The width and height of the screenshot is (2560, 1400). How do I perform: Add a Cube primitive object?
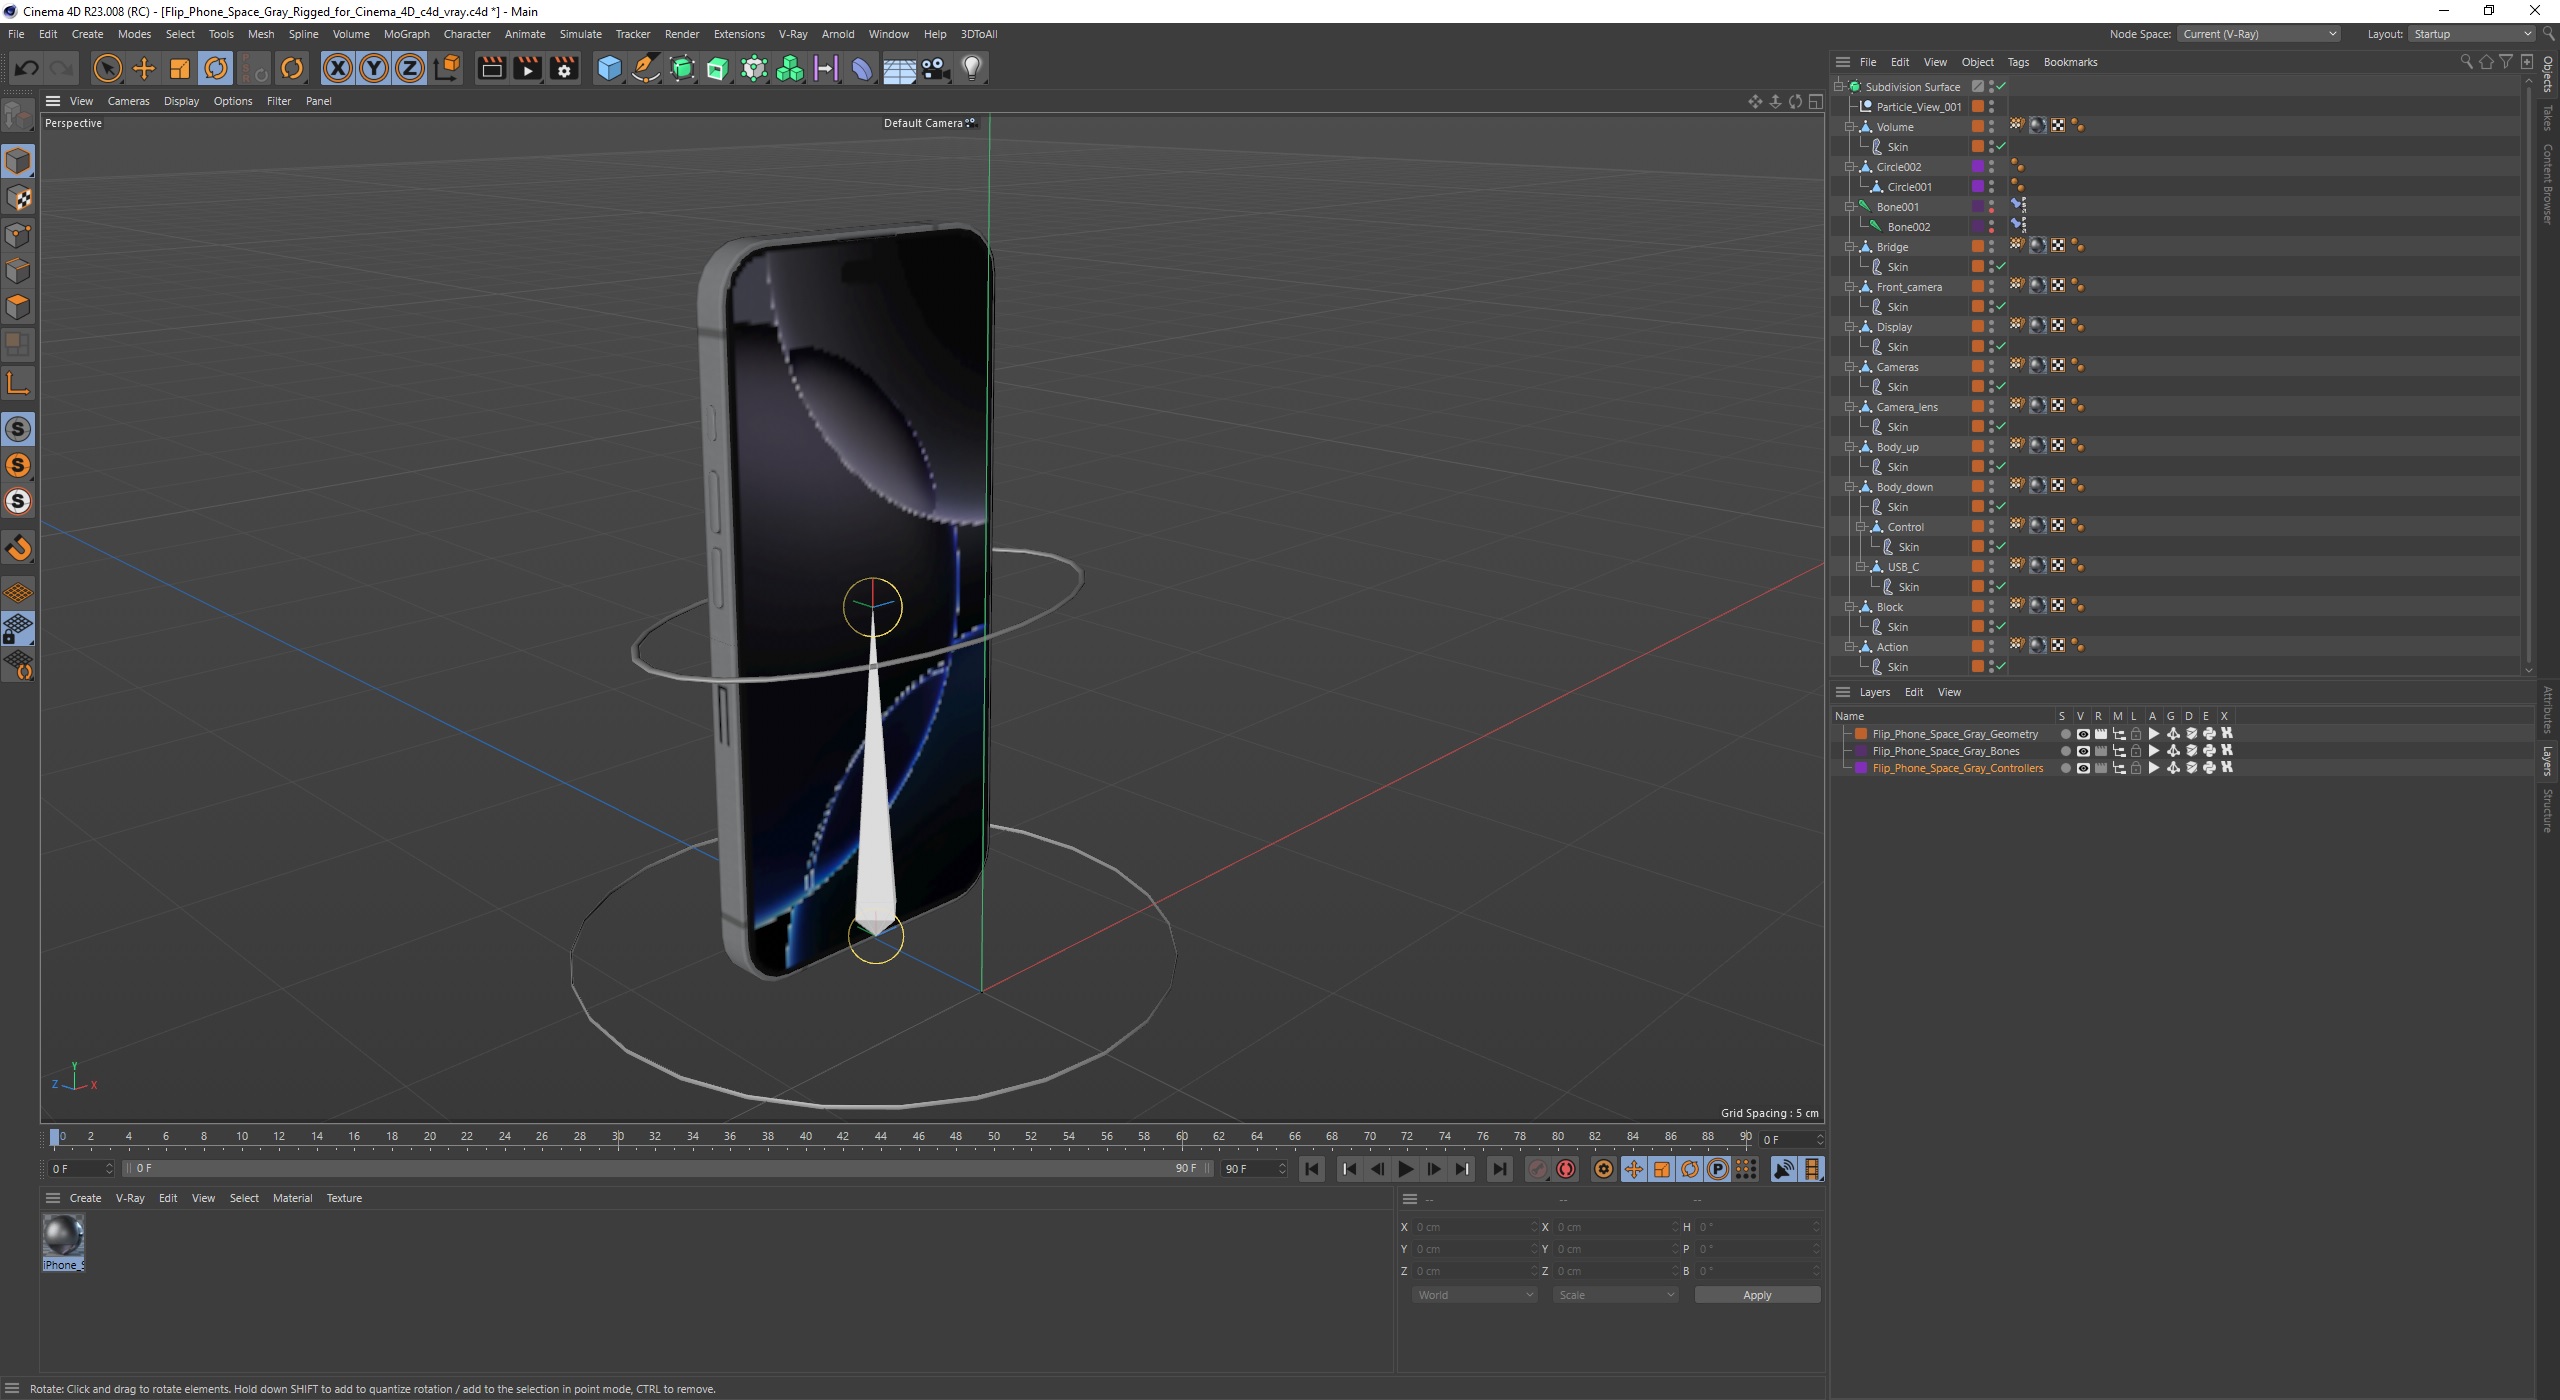[x=609, y=68]
